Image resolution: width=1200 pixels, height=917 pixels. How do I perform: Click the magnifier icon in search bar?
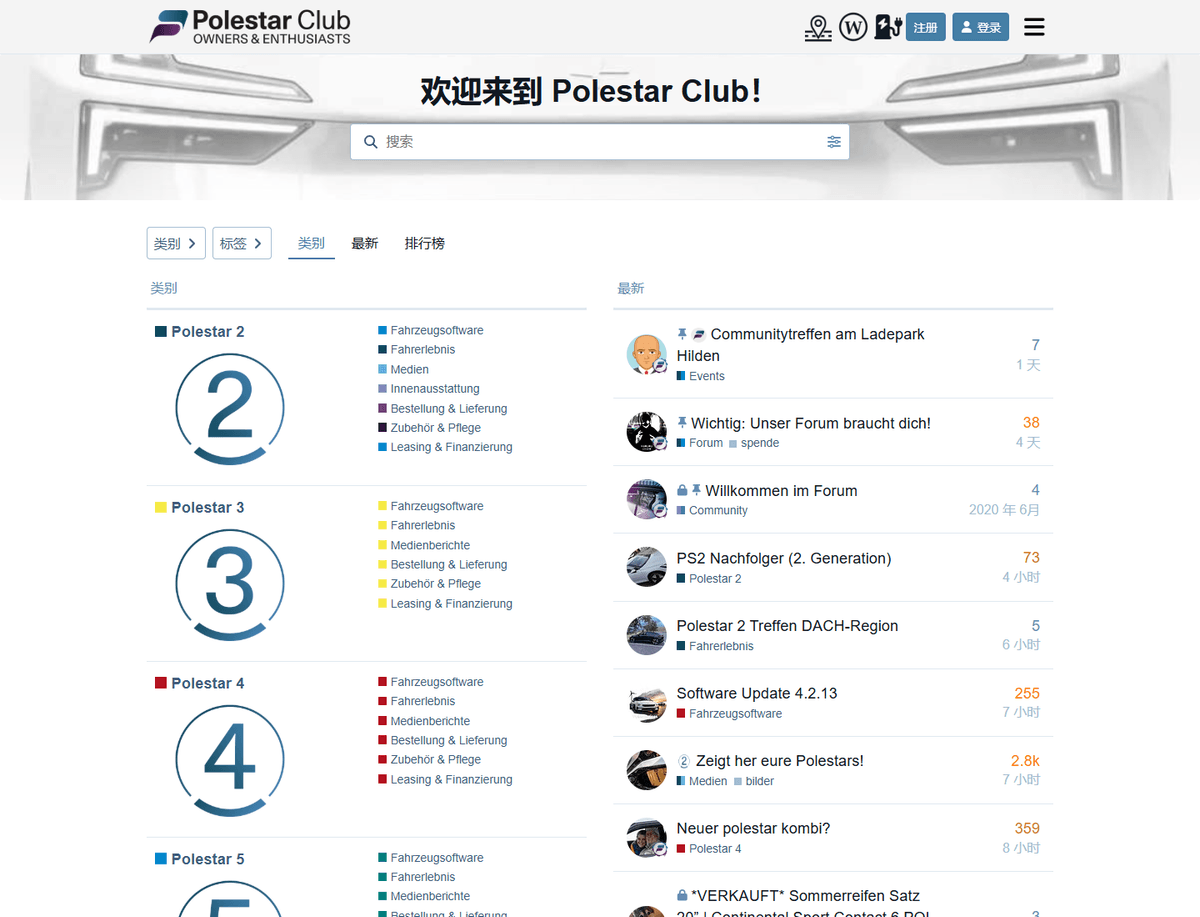pos(371,142)
